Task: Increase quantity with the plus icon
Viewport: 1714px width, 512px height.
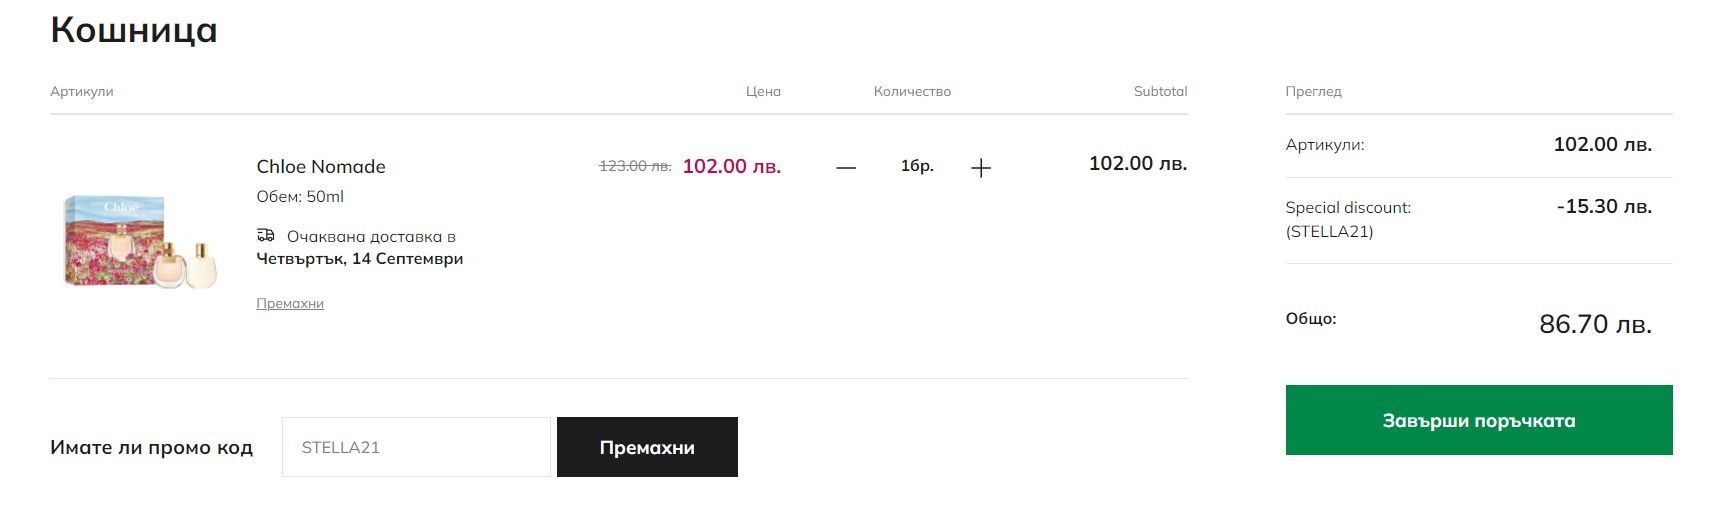Action: 981,168
